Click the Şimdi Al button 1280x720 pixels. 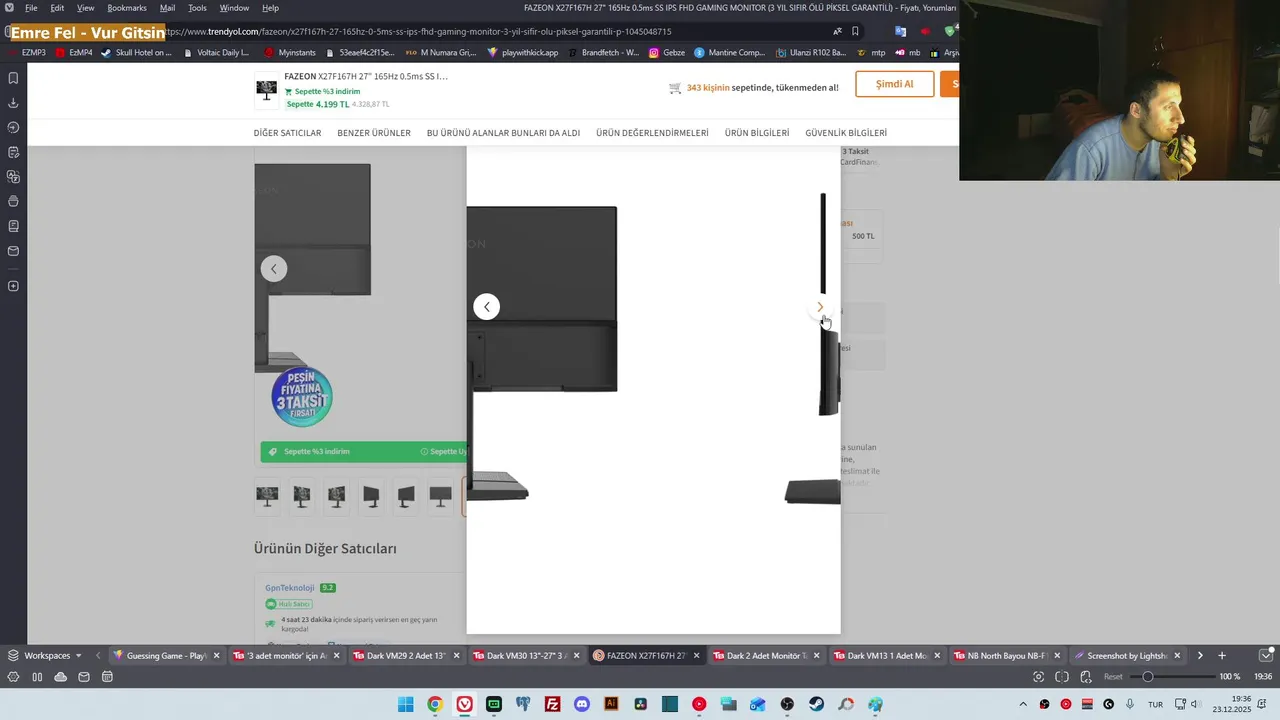tap(894, 84)
